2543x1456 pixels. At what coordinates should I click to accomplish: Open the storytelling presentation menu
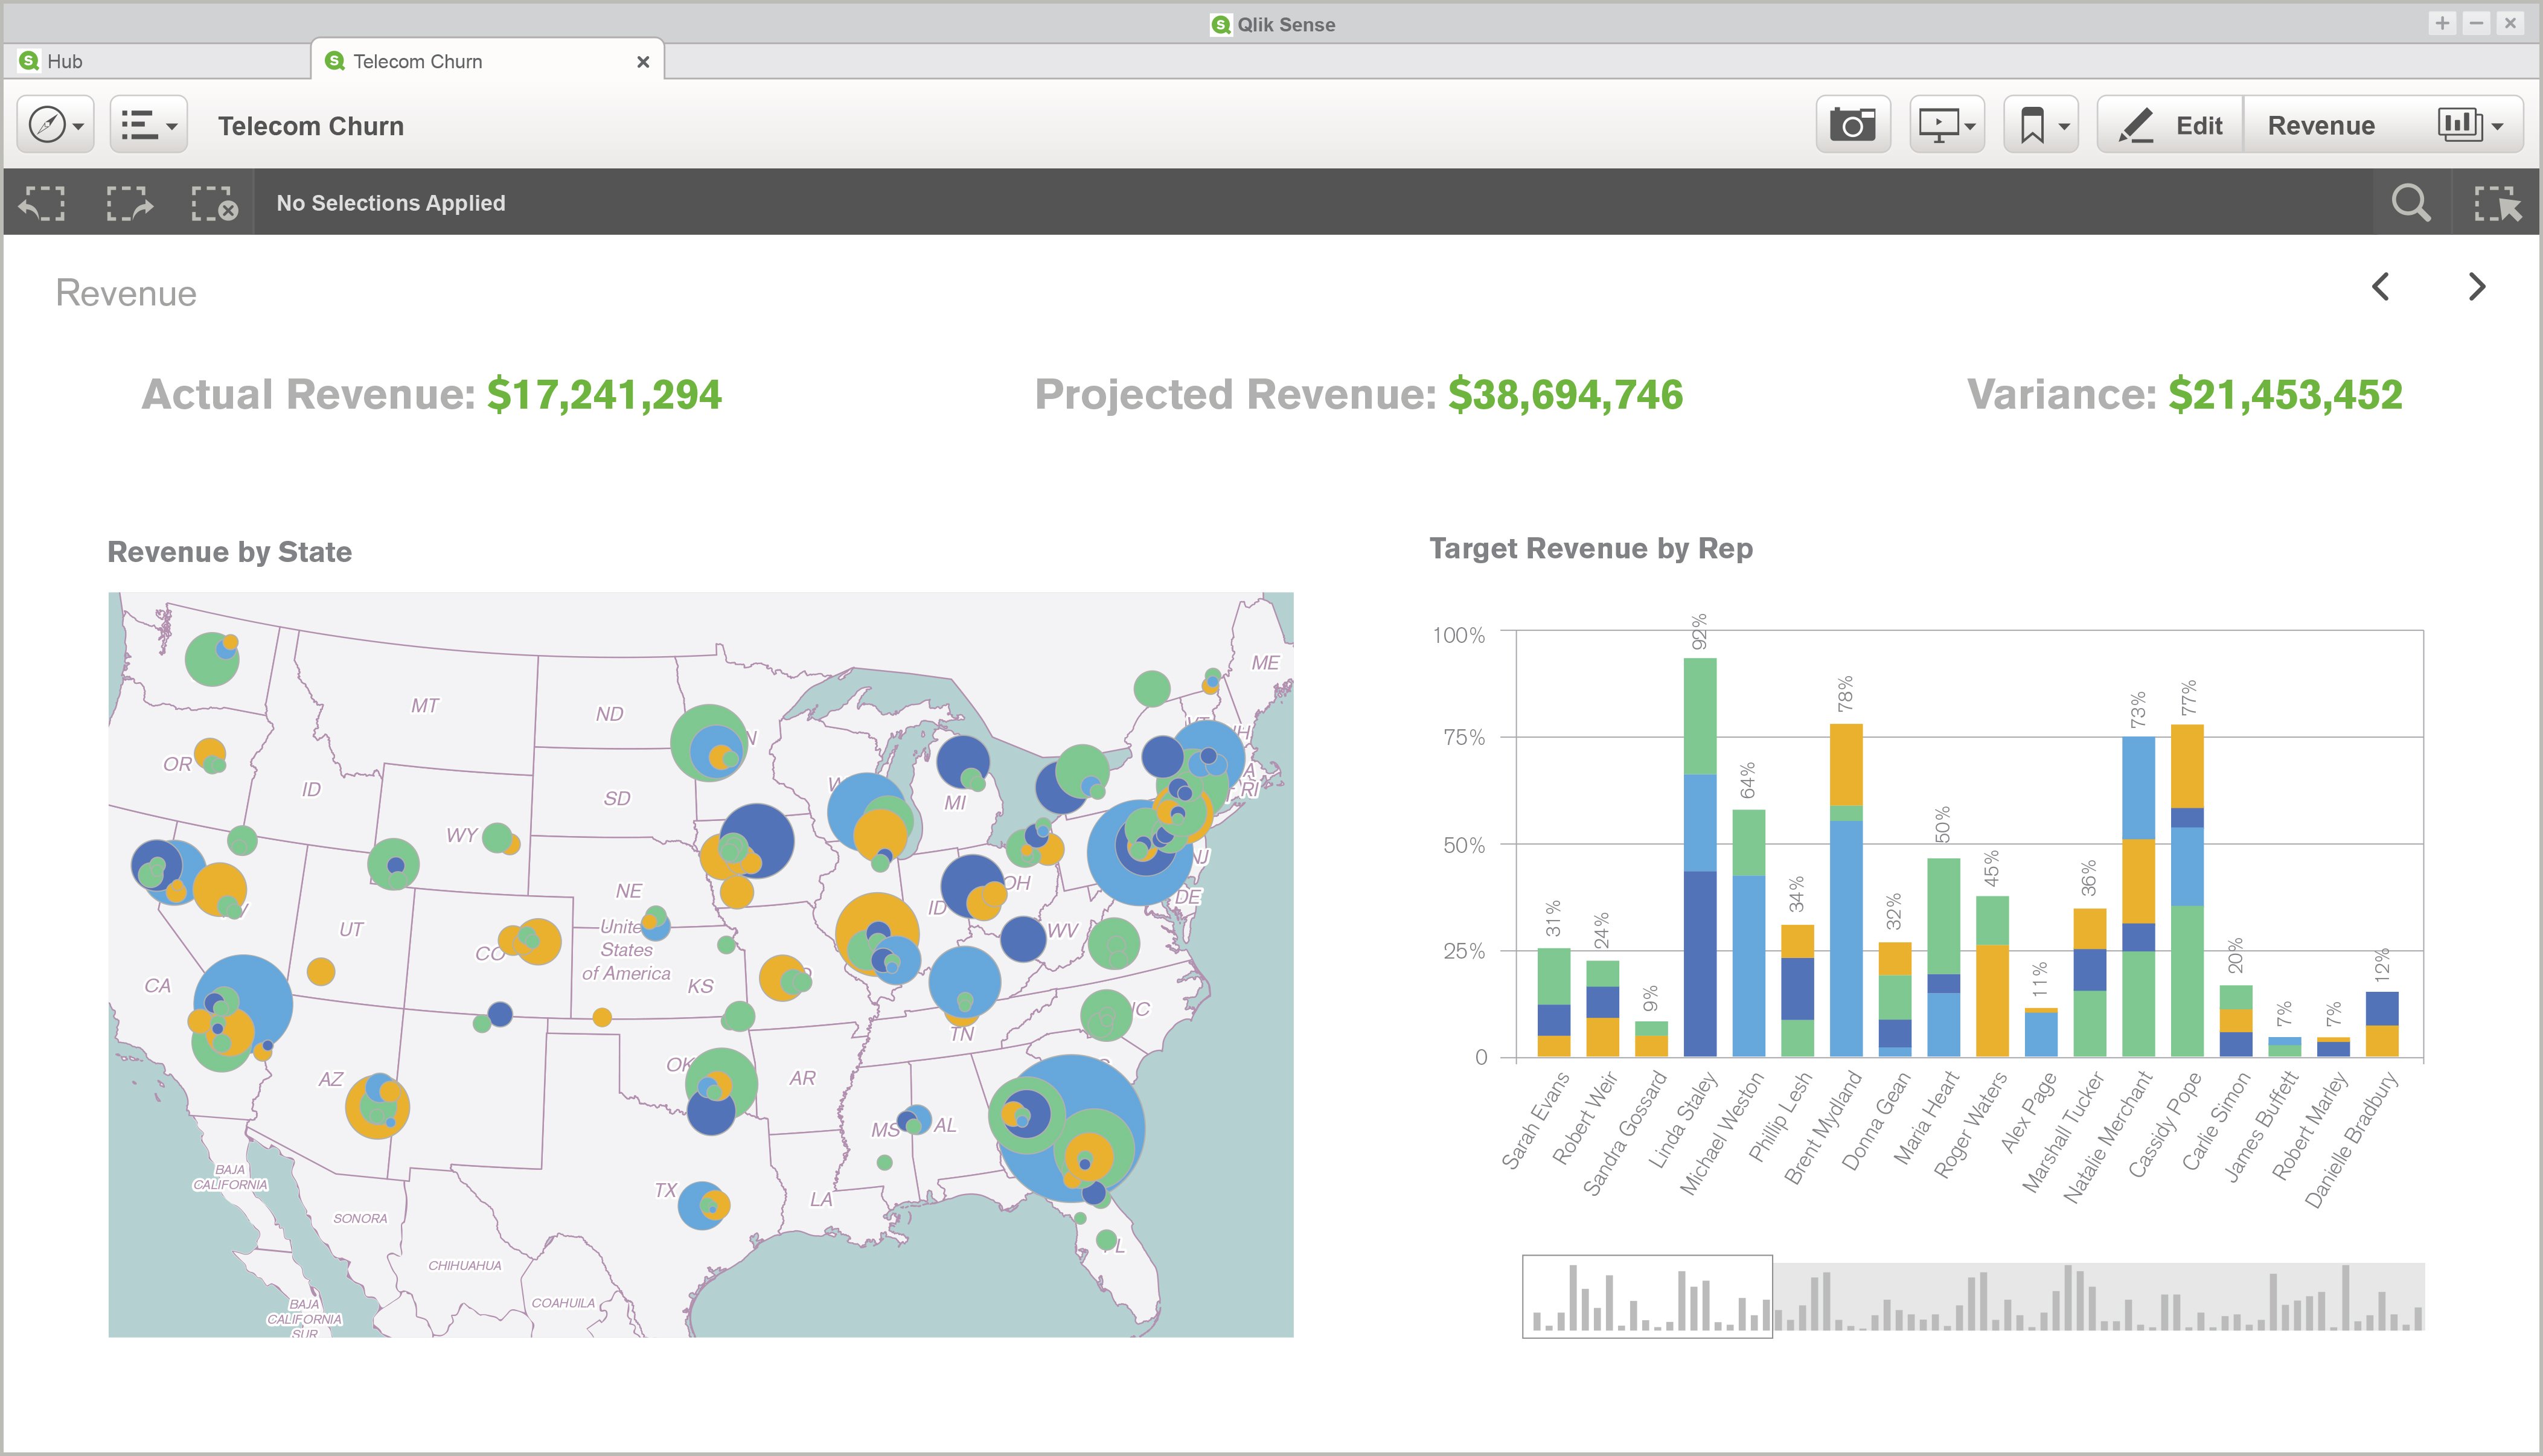[1946, 125]
